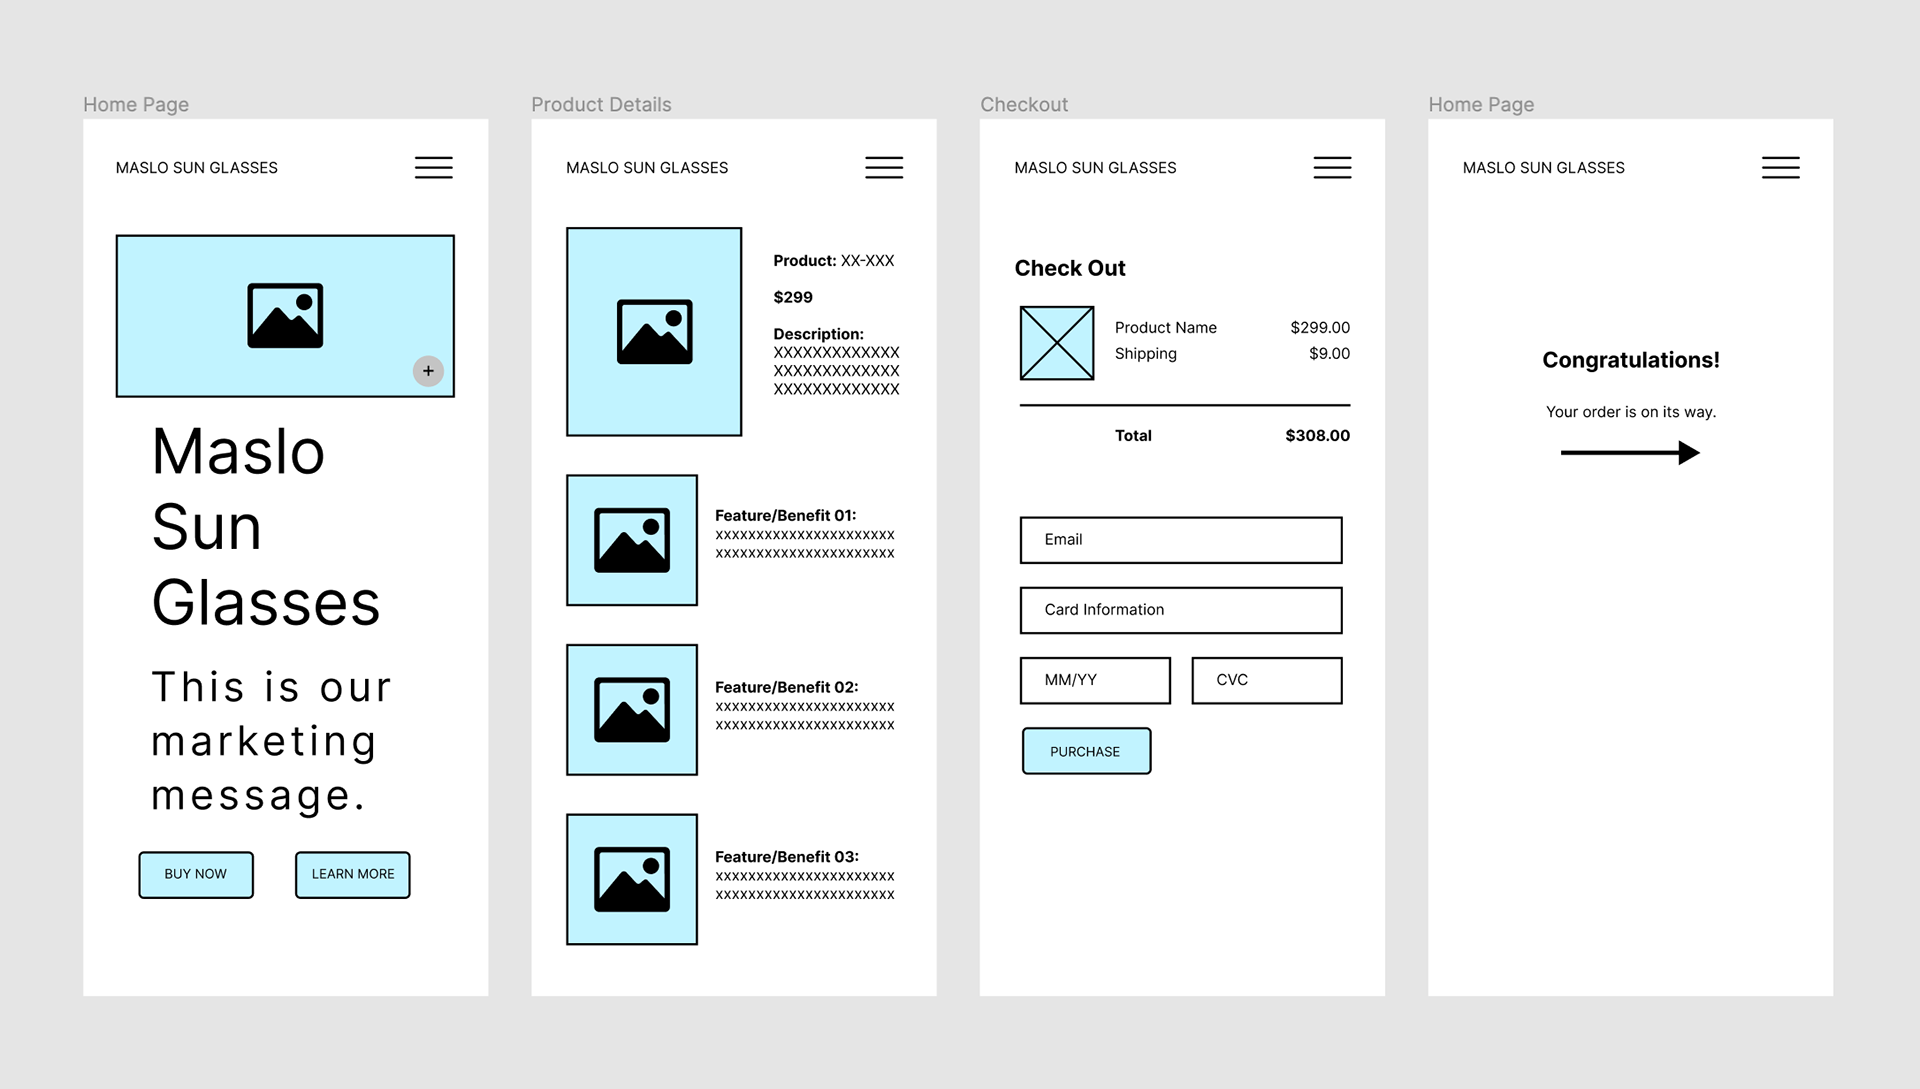Image resolution: width=1920 pixels, height=1089 pixels.
Task: Click the Email input field
Action: [1180, 540]
